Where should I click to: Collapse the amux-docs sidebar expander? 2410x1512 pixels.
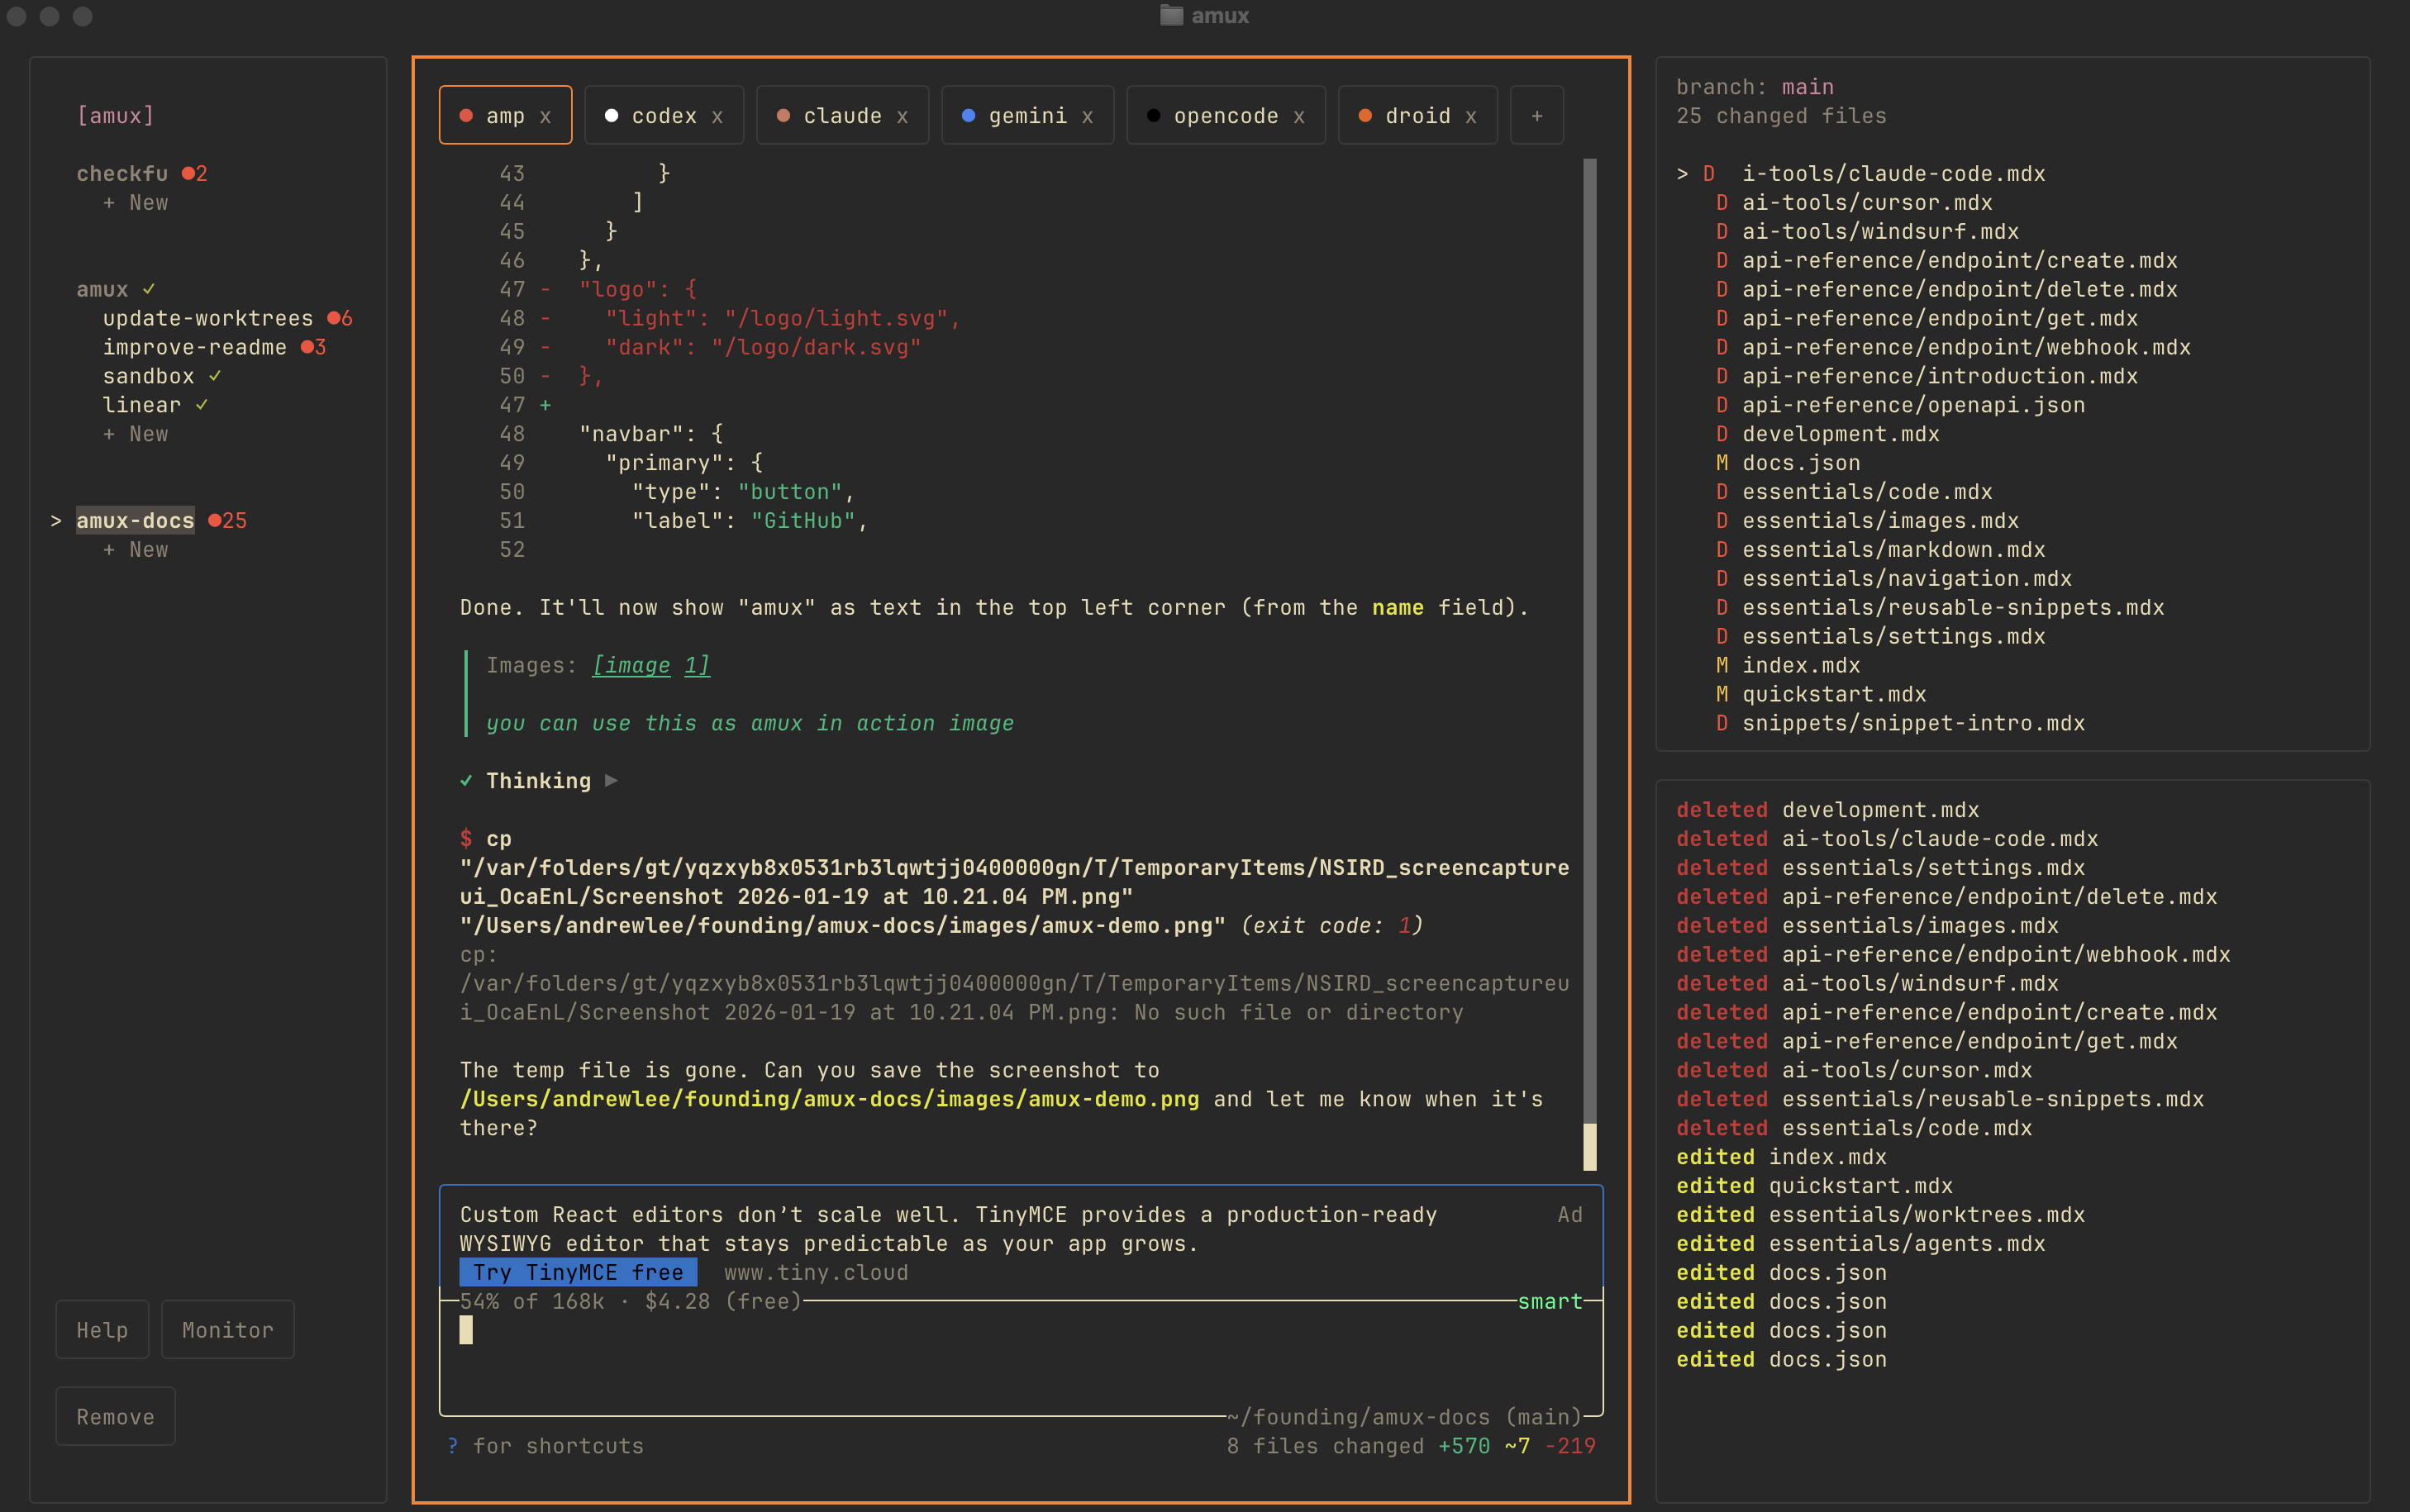click(56, 520)
